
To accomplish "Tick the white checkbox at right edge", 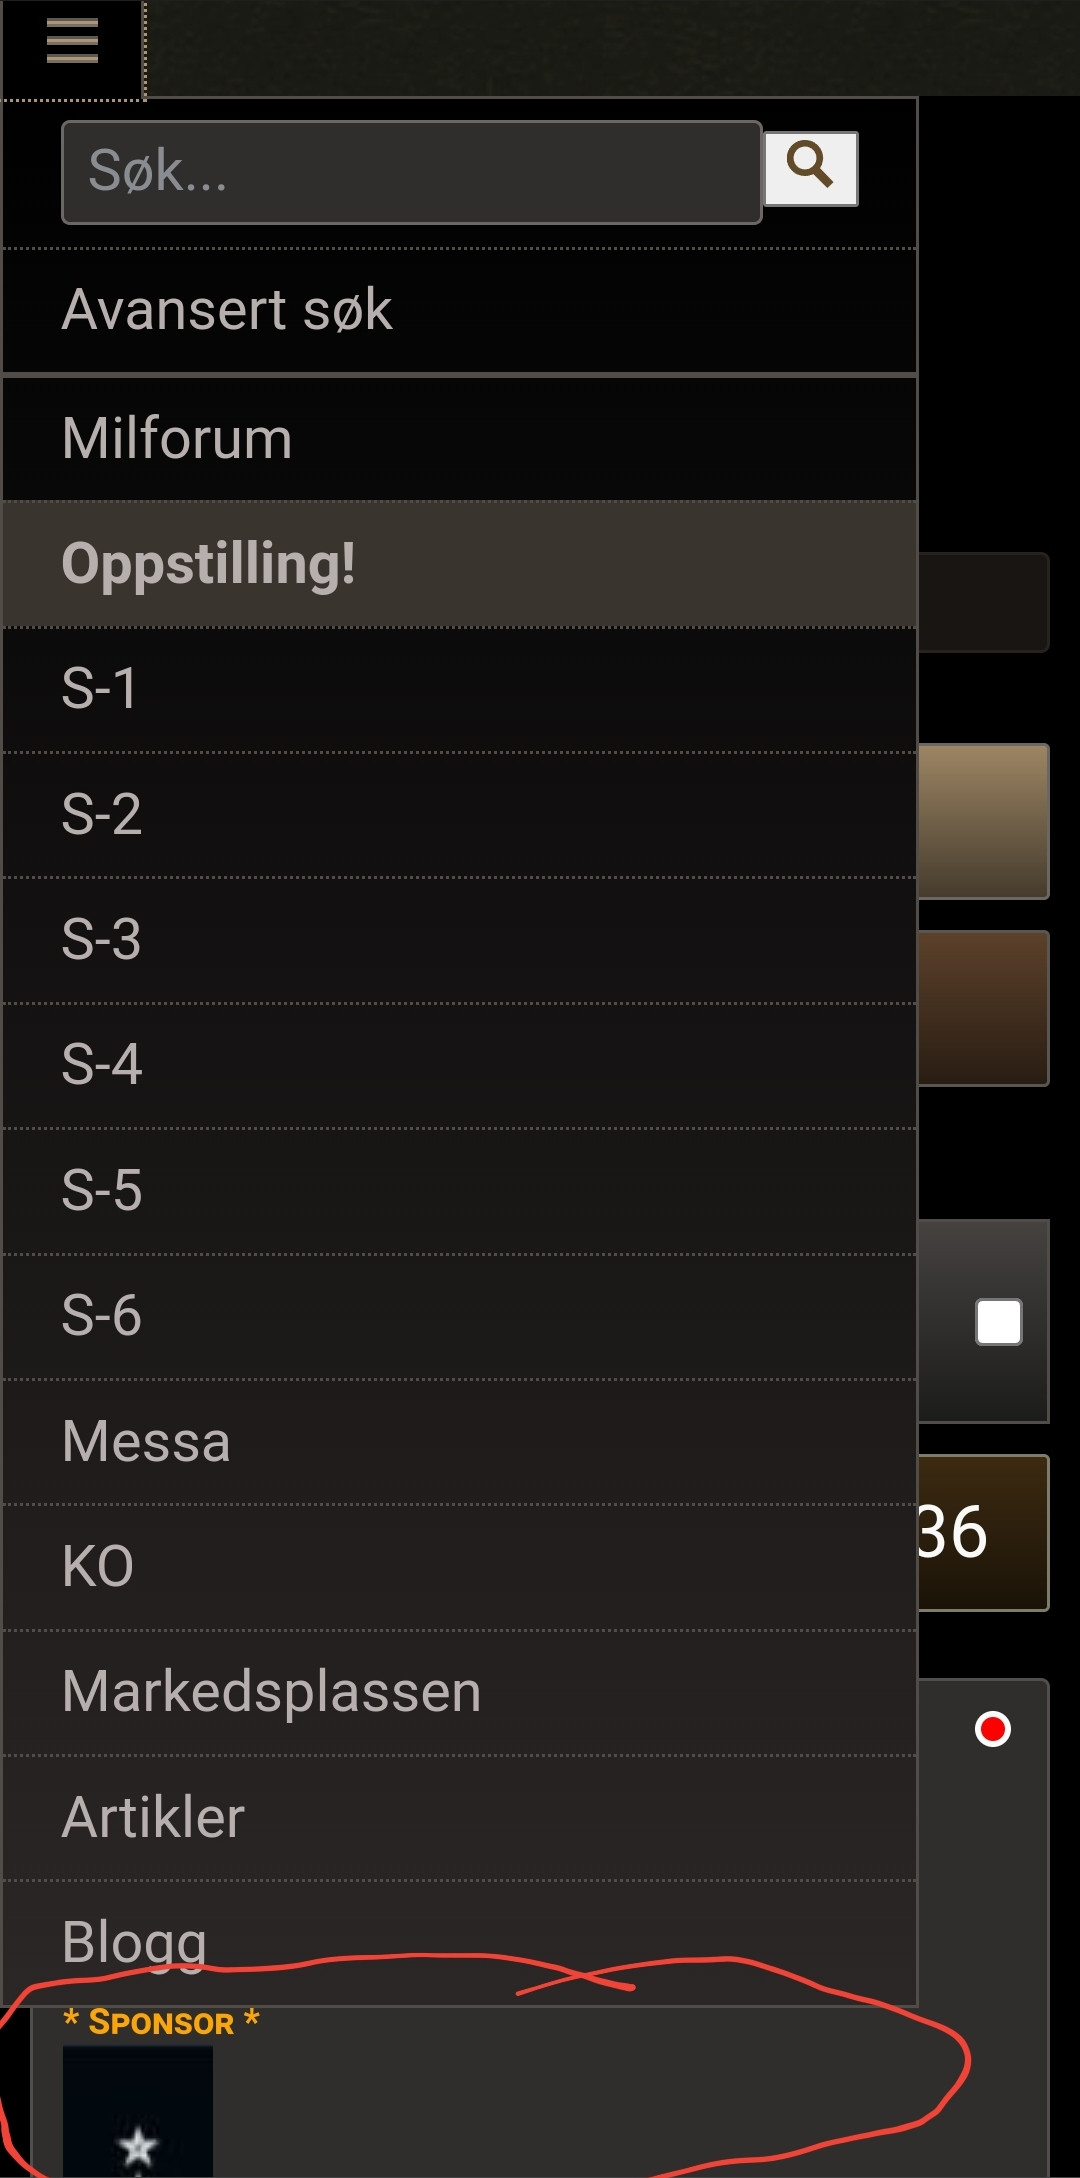I will coord(998,1322).
